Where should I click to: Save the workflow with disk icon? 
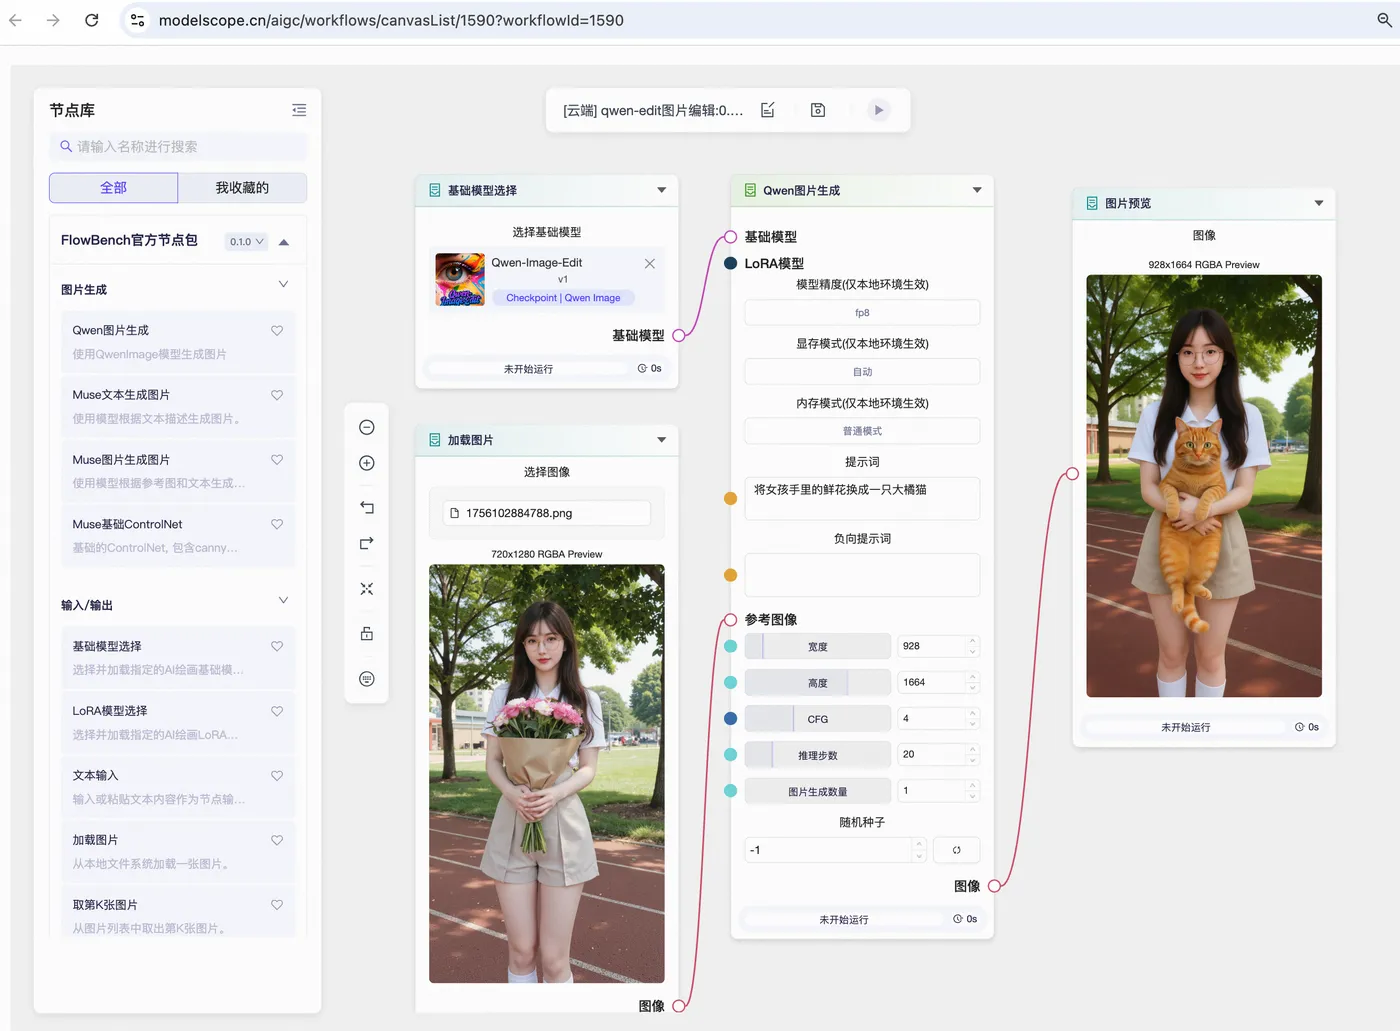pos(818,110)
